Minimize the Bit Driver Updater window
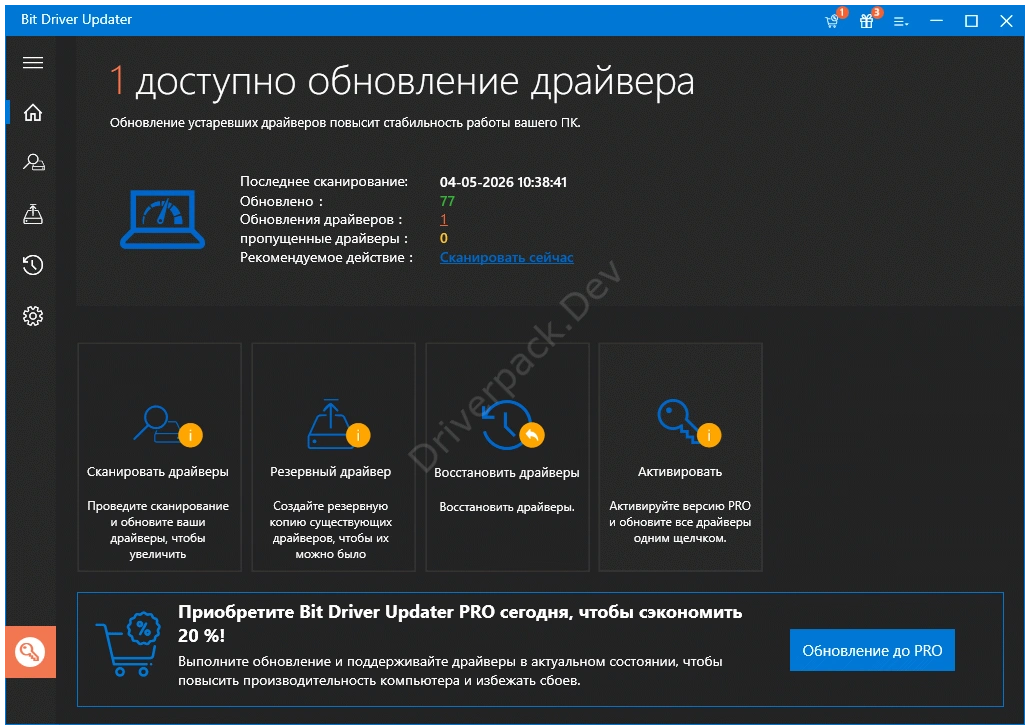 click(x=937, y=20)
